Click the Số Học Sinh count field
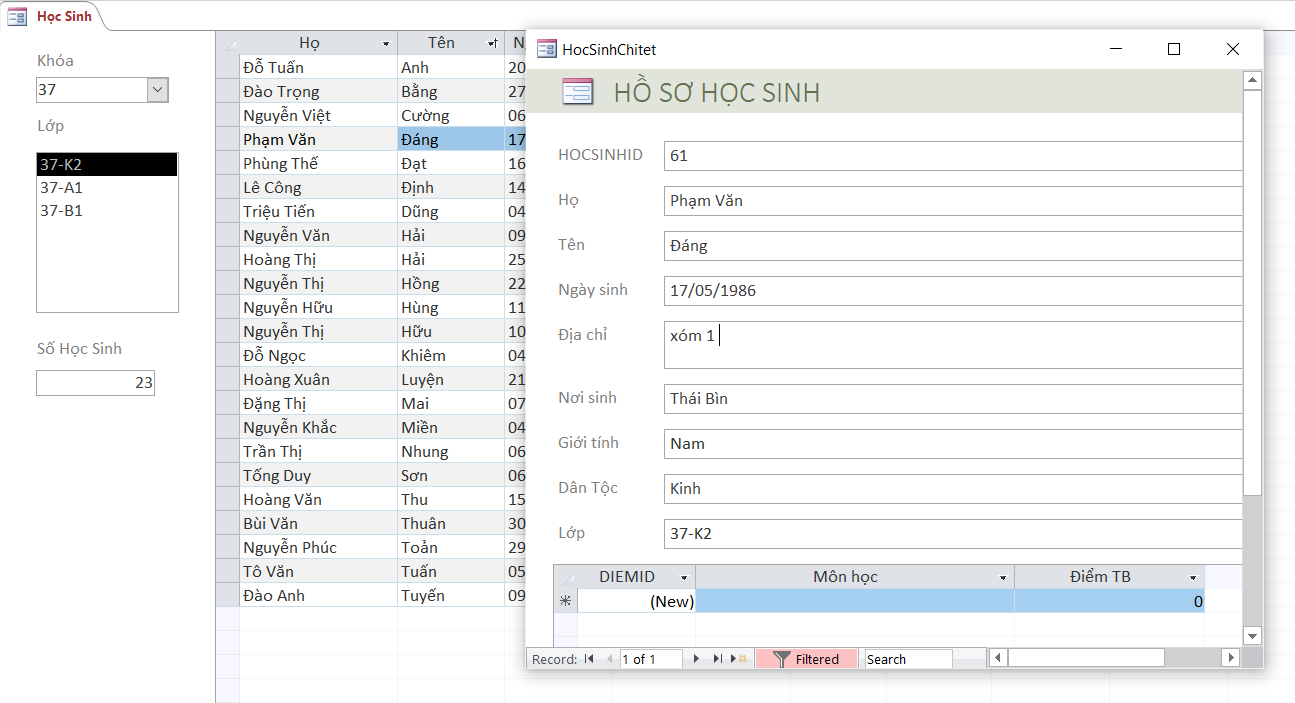The height and width of the screenshot is (703, 1295). tap(95, 382)
